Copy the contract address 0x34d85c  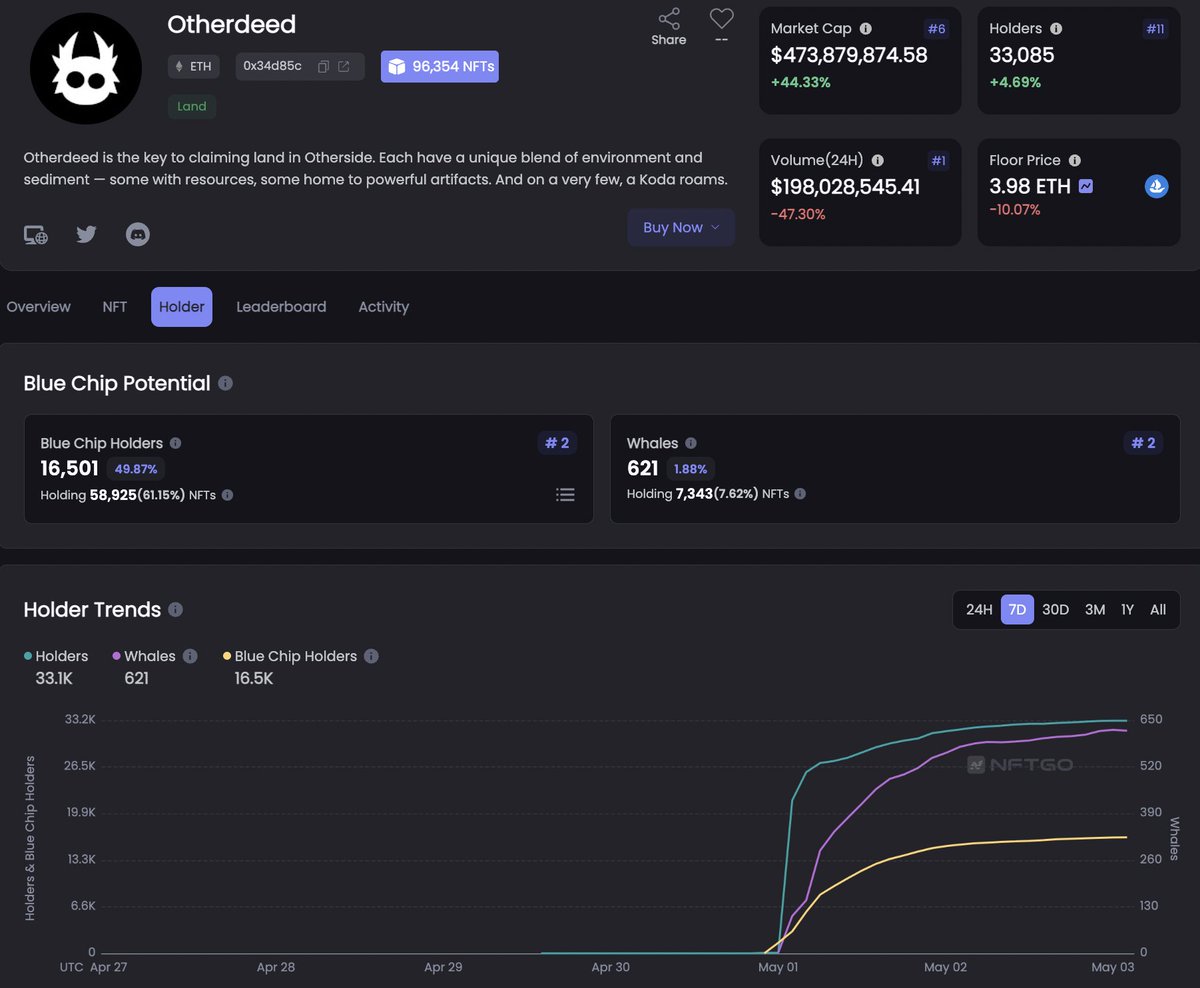point(323,67)
